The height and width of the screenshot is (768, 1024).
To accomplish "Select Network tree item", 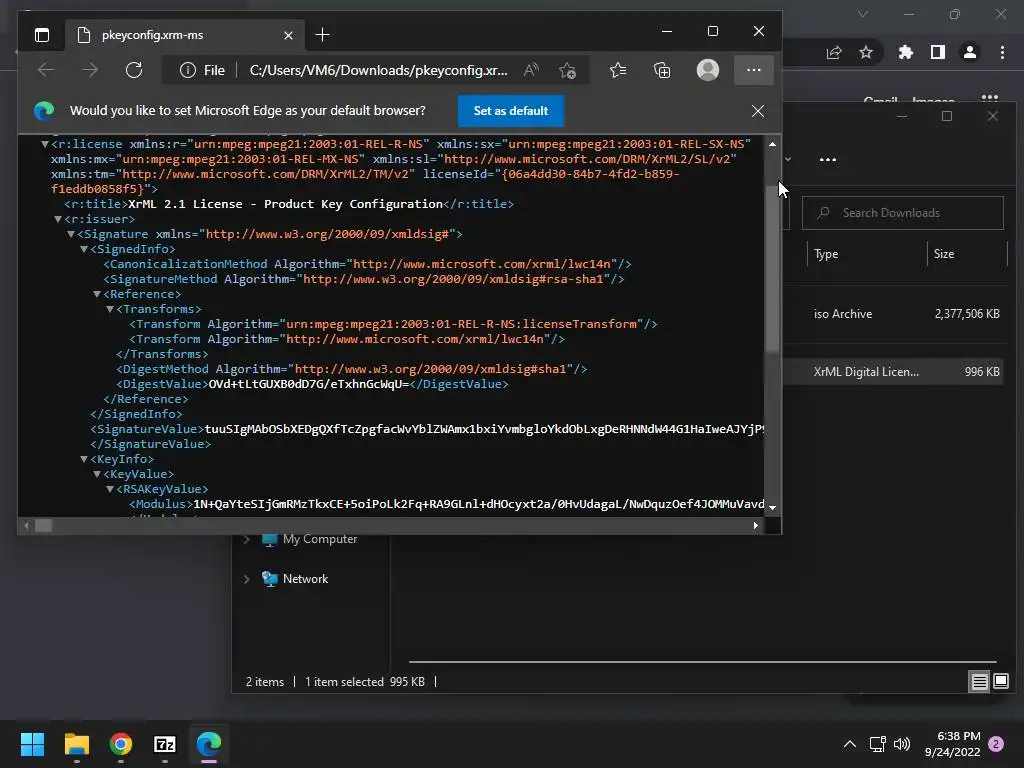I will coord(295,579).
